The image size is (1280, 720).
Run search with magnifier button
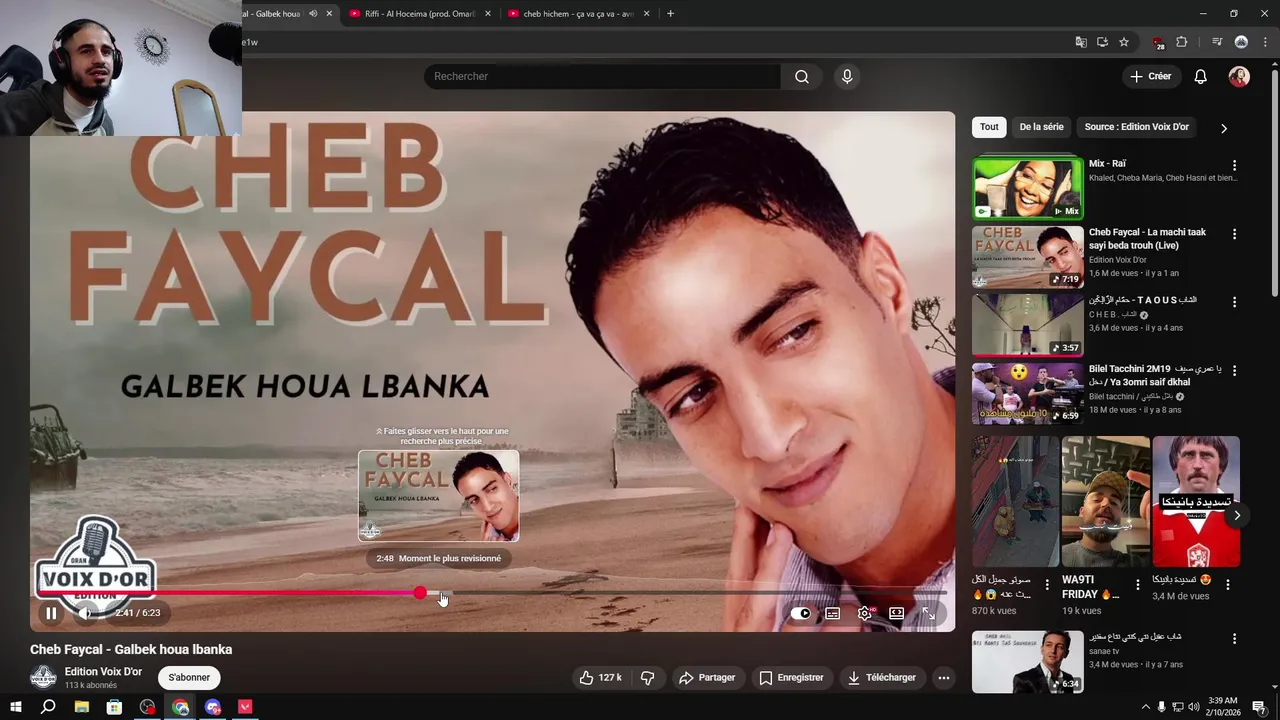coord(802,76)
